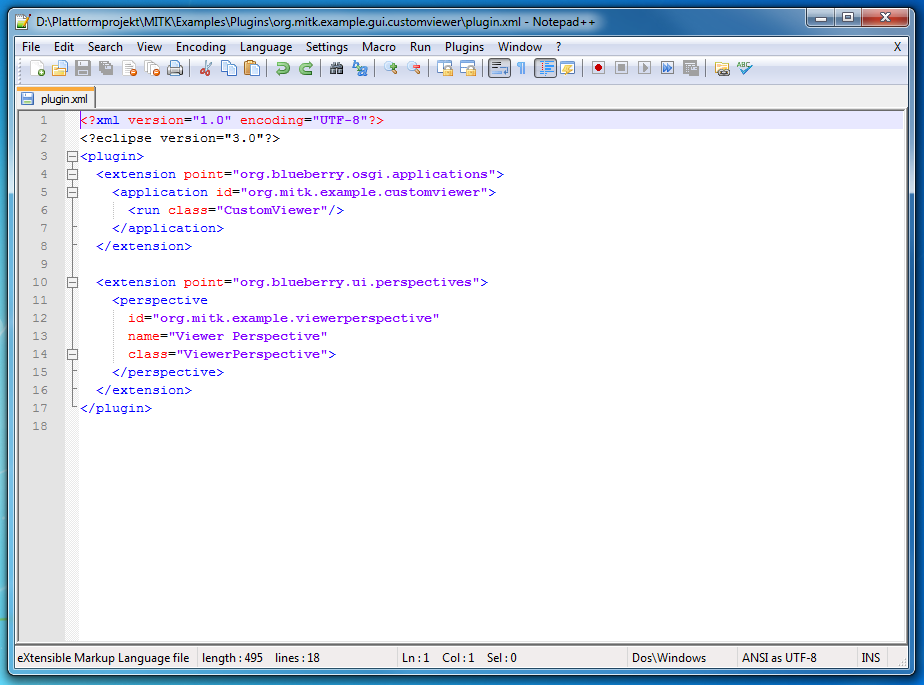Run the ABC spell check icon
The height and width of the screenshot is (685, 924).
click(745, 68)
